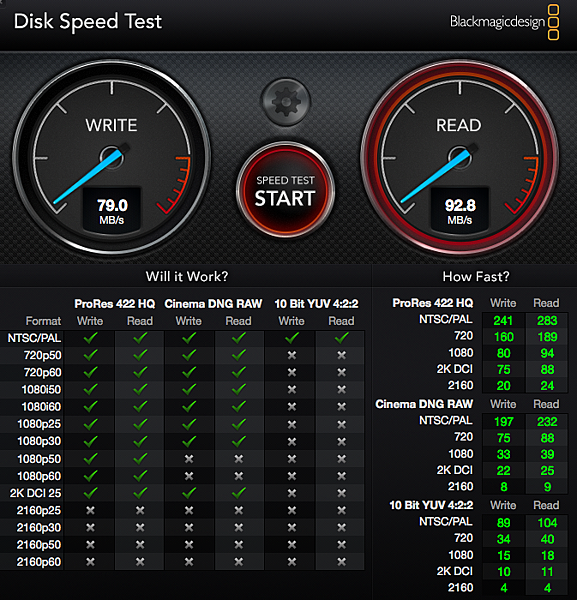Click 2160p60 10 Bit YUV read cross
The width and height of the screenshot is (577, 600).
tap(342, 562)
